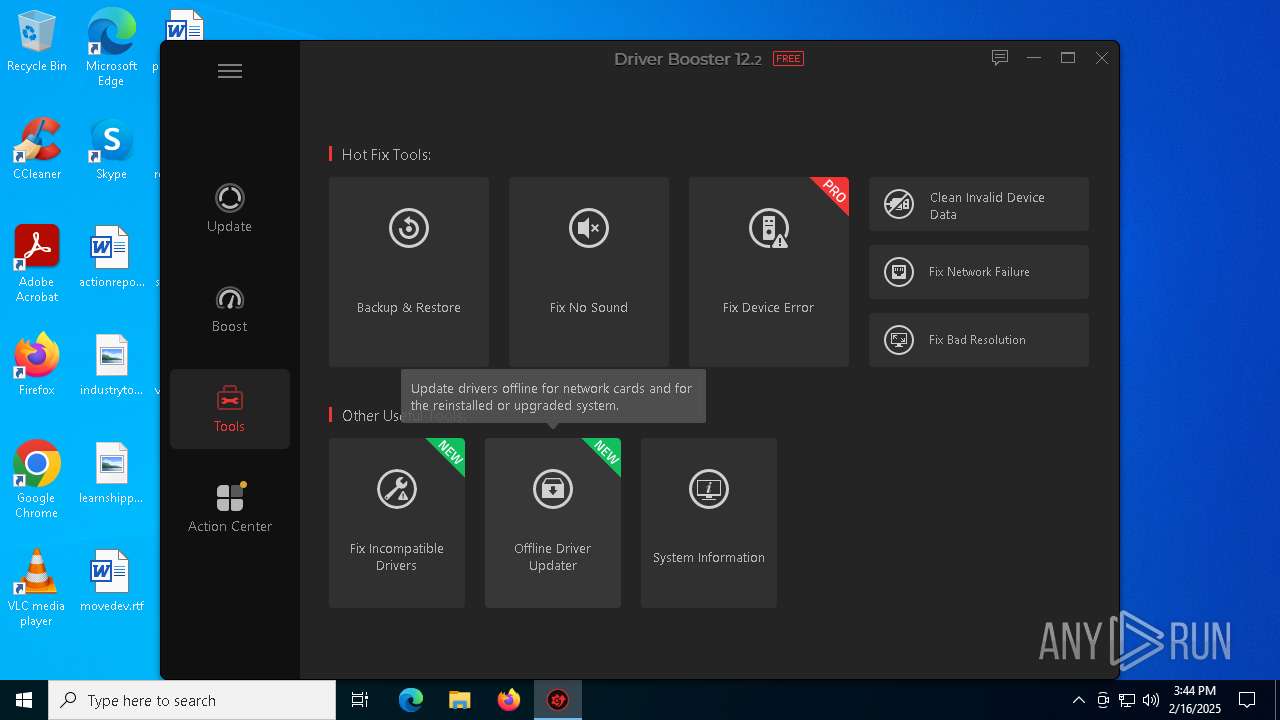Select the VLC media player desktop shortcut

coord(37,588)
